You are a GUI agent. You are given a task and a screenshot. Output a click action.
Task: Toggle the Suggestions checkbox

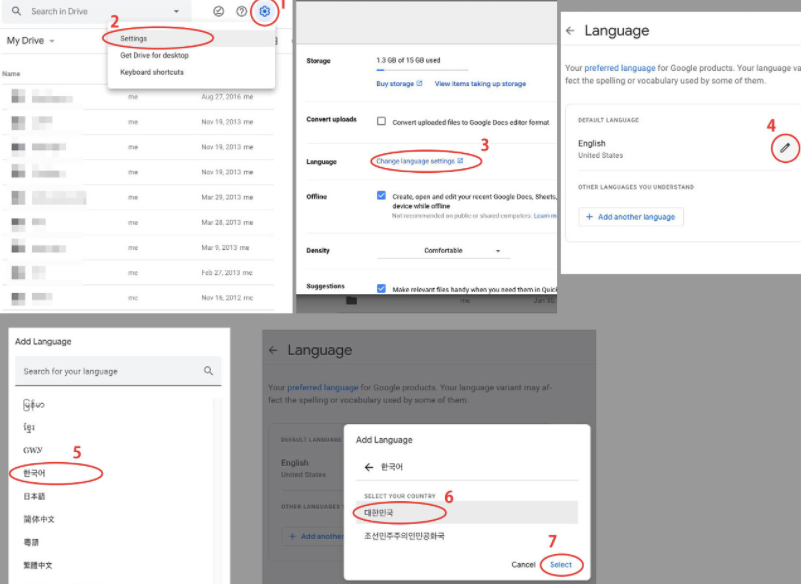point(381,288)
